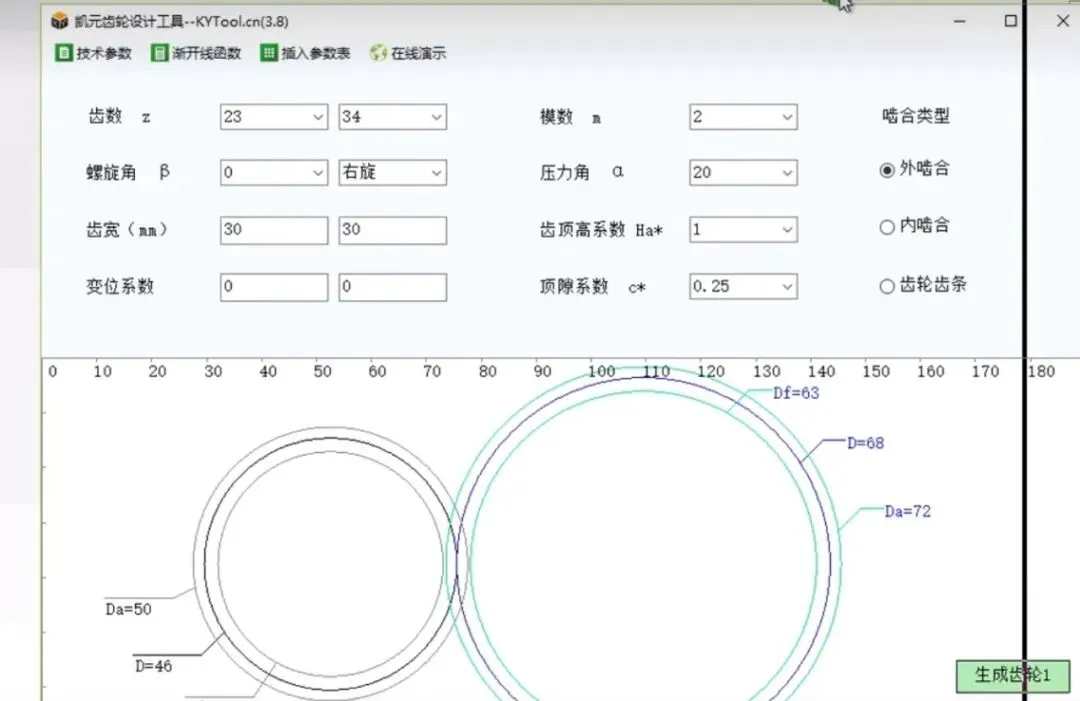The width and height of the screenshot is (1080, 701).
Task: Open the 技术参数 toolbar item
Action: click(93, 53)
